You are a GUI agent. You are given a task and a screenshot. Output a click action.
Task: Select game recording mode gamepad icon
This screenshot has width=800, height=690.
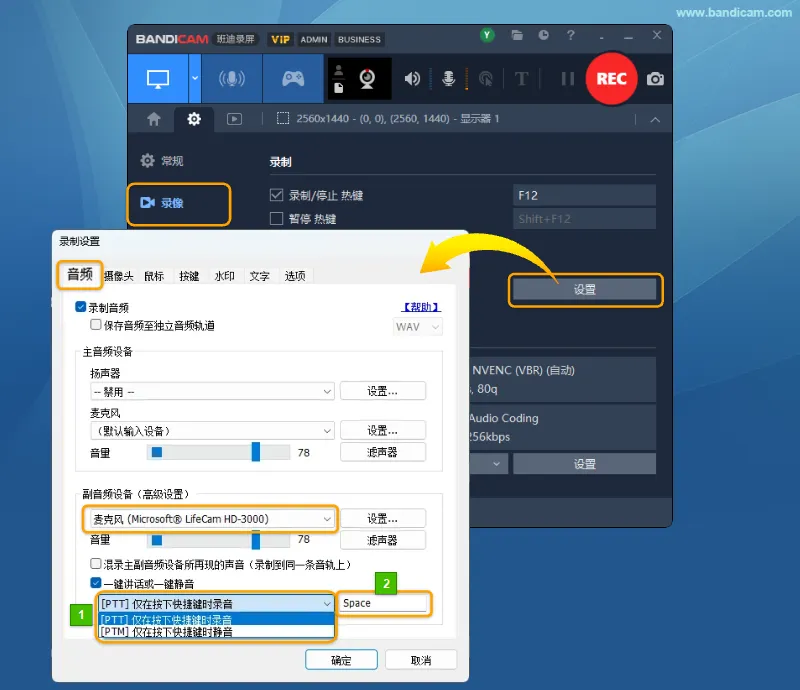pos(293,79)
